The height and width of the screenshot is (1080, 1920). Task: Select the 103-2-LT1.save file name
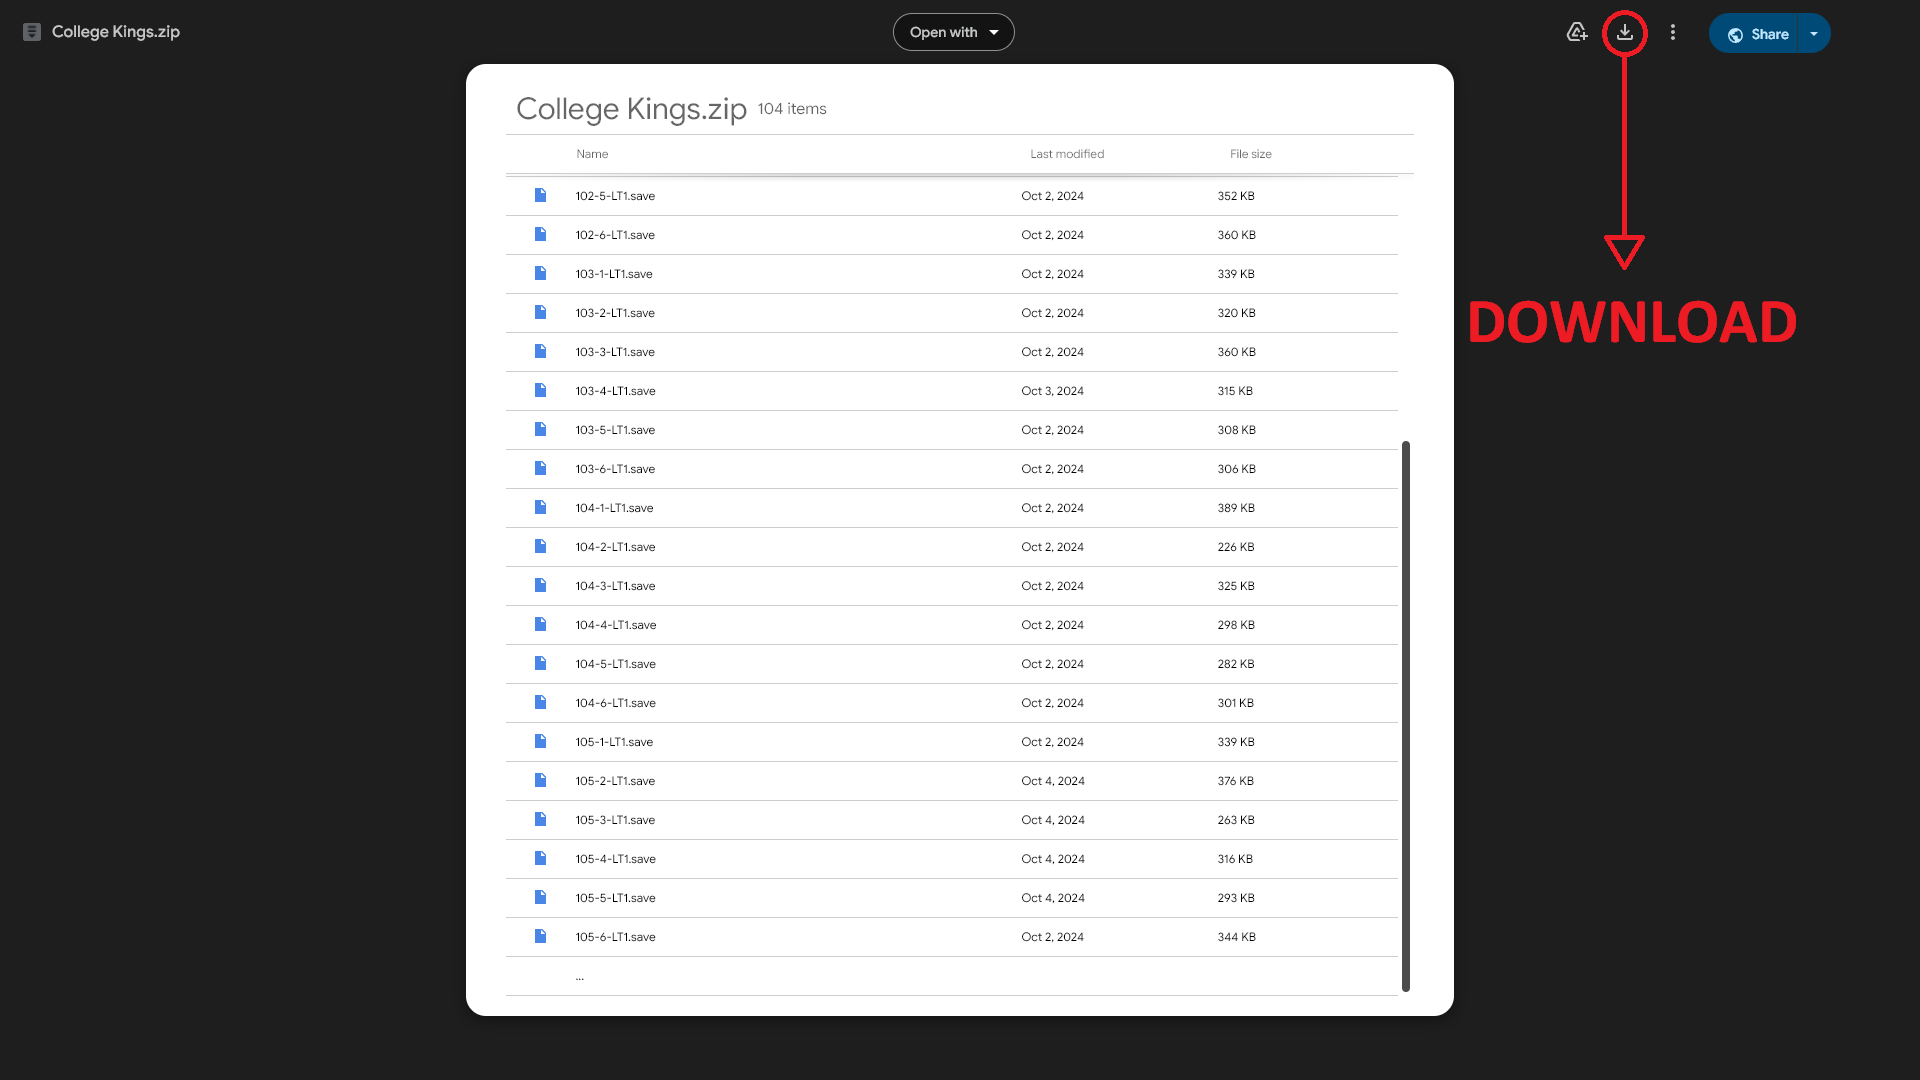tap(615, 313)
